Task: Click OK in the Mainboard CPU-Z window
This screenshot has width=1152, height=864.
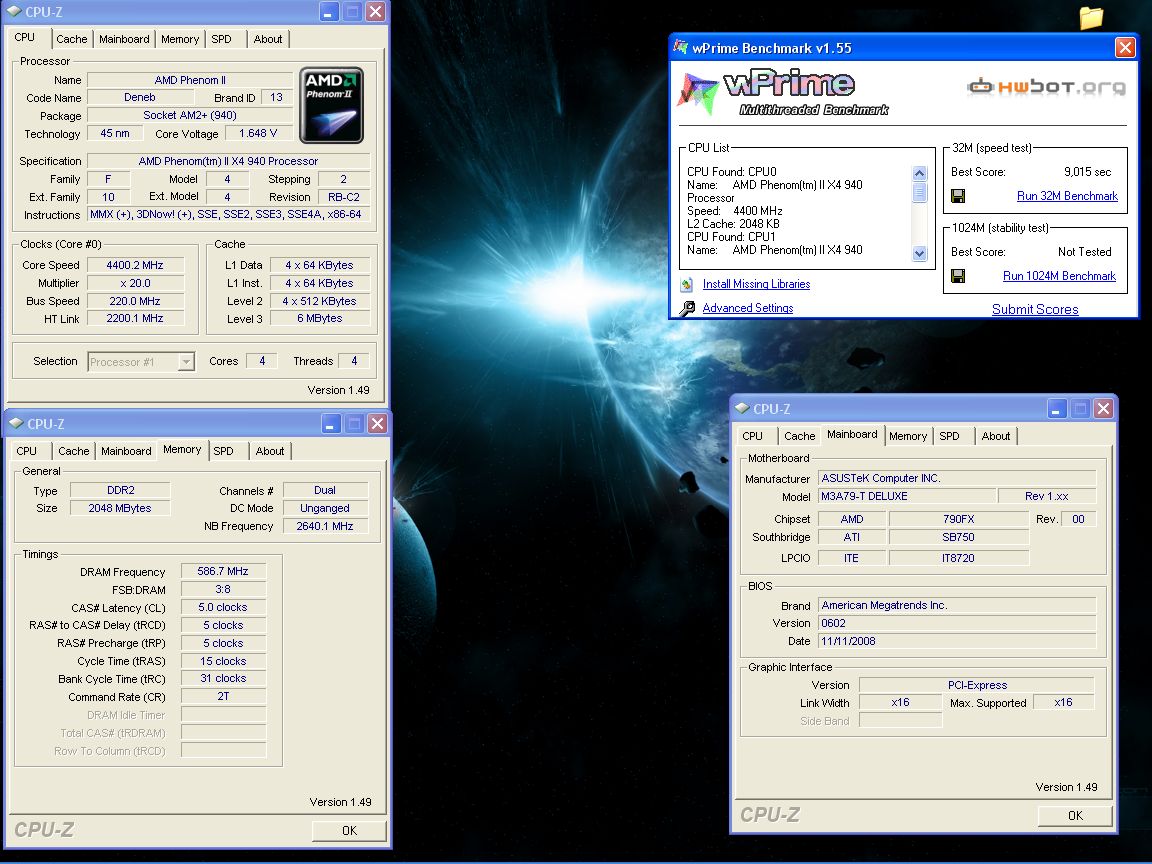Action: click(x=1075, y=816)
